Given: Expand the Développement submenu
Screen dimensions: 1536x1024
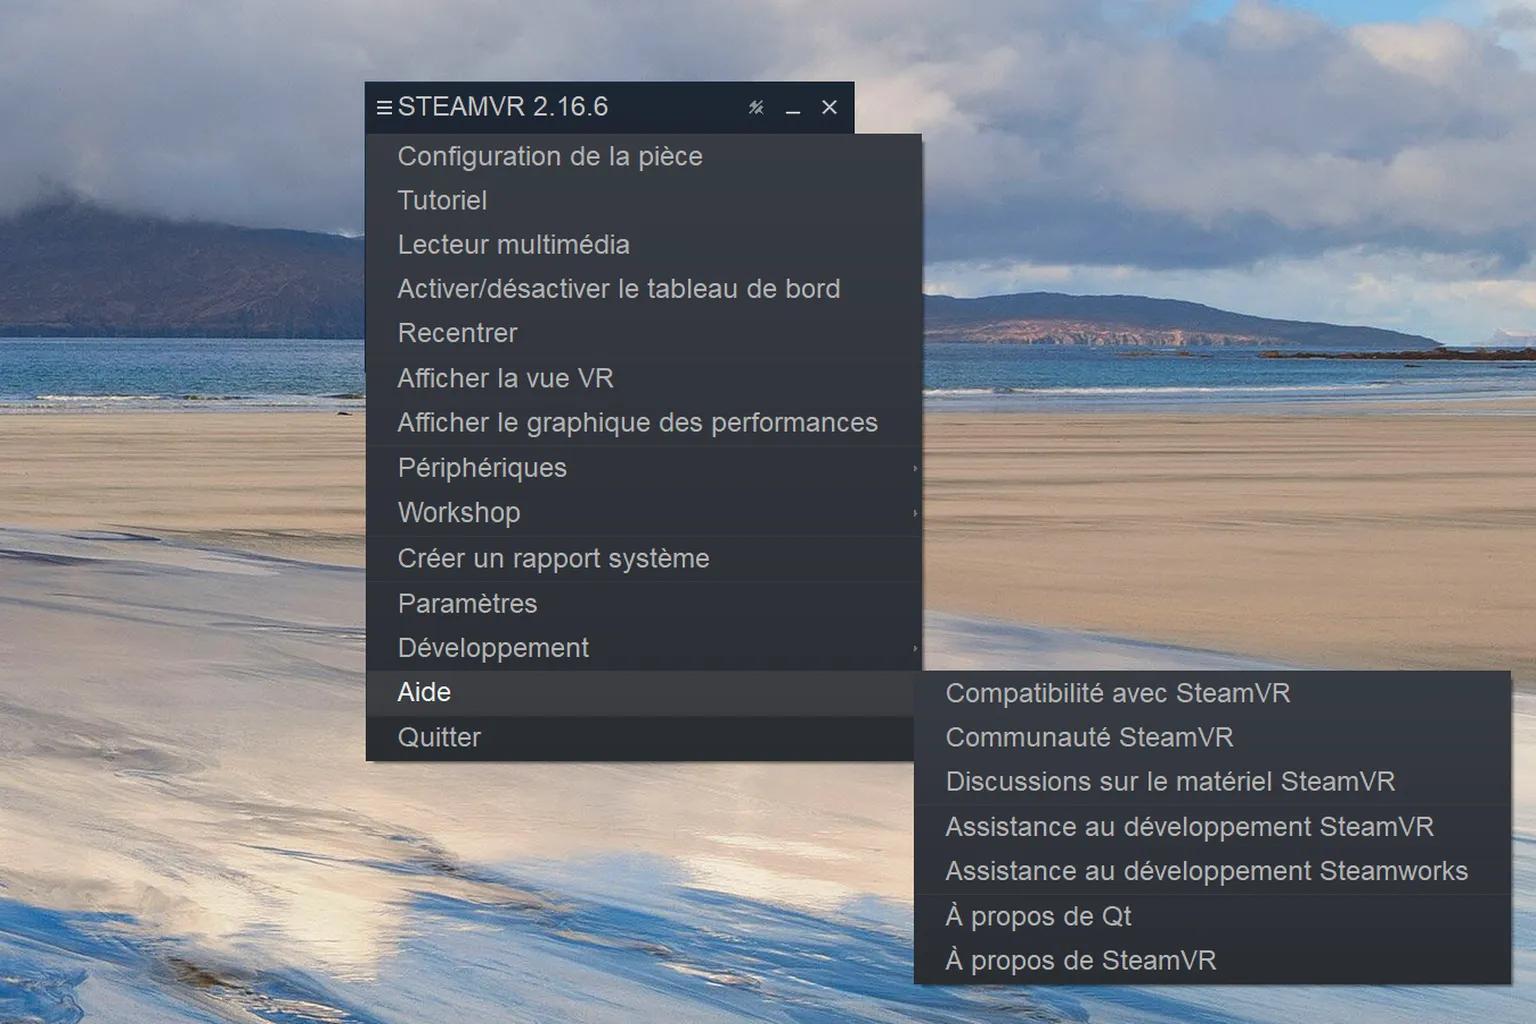Looking at the screenshot, I should point(644,648).
